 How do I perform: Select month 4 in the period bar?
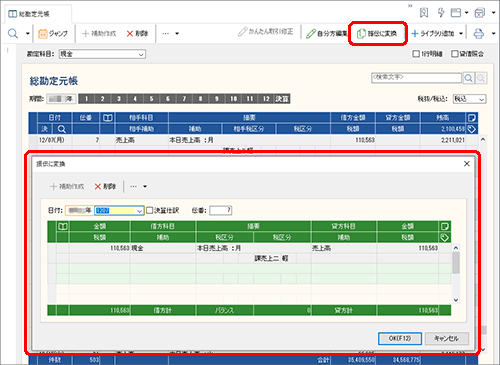point(135,99)
